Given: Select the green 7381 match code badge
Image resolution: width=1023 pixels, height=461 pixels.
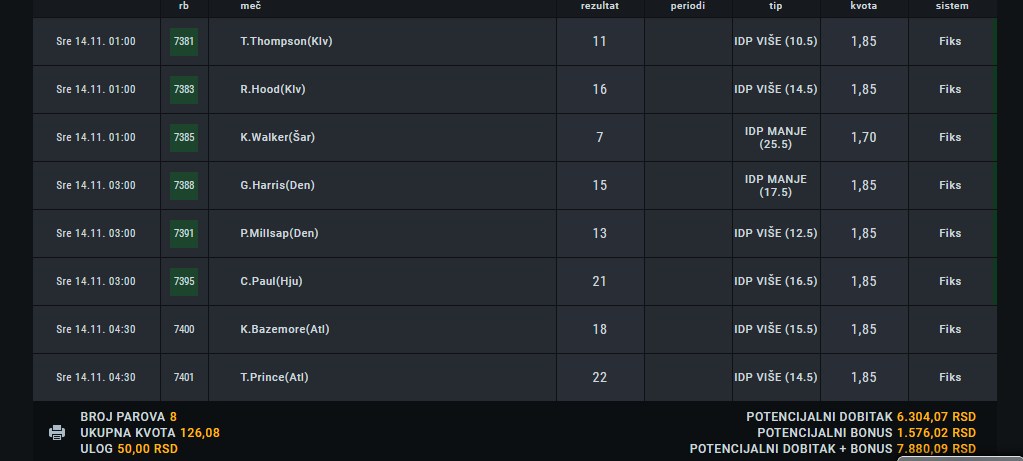Looking at the screenshot, I should pyautogui.click(x=184, y=42).
